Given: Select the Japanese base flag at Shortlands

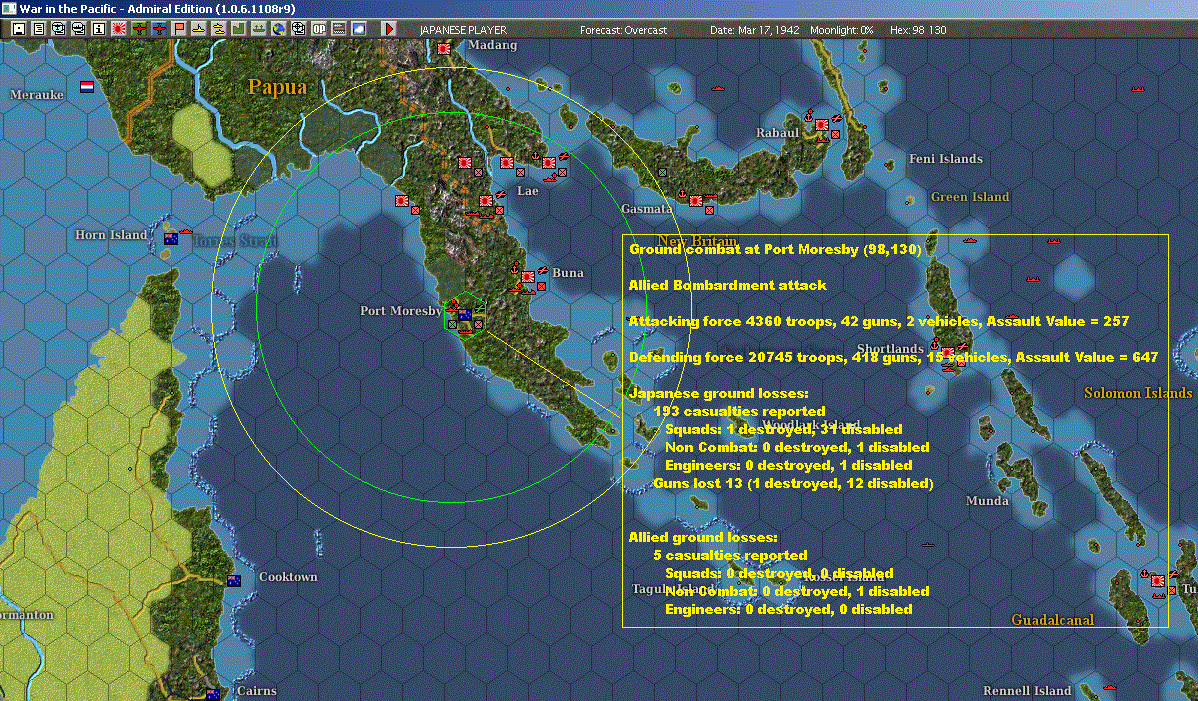Looking at the screenshot, I should [947, 354].
